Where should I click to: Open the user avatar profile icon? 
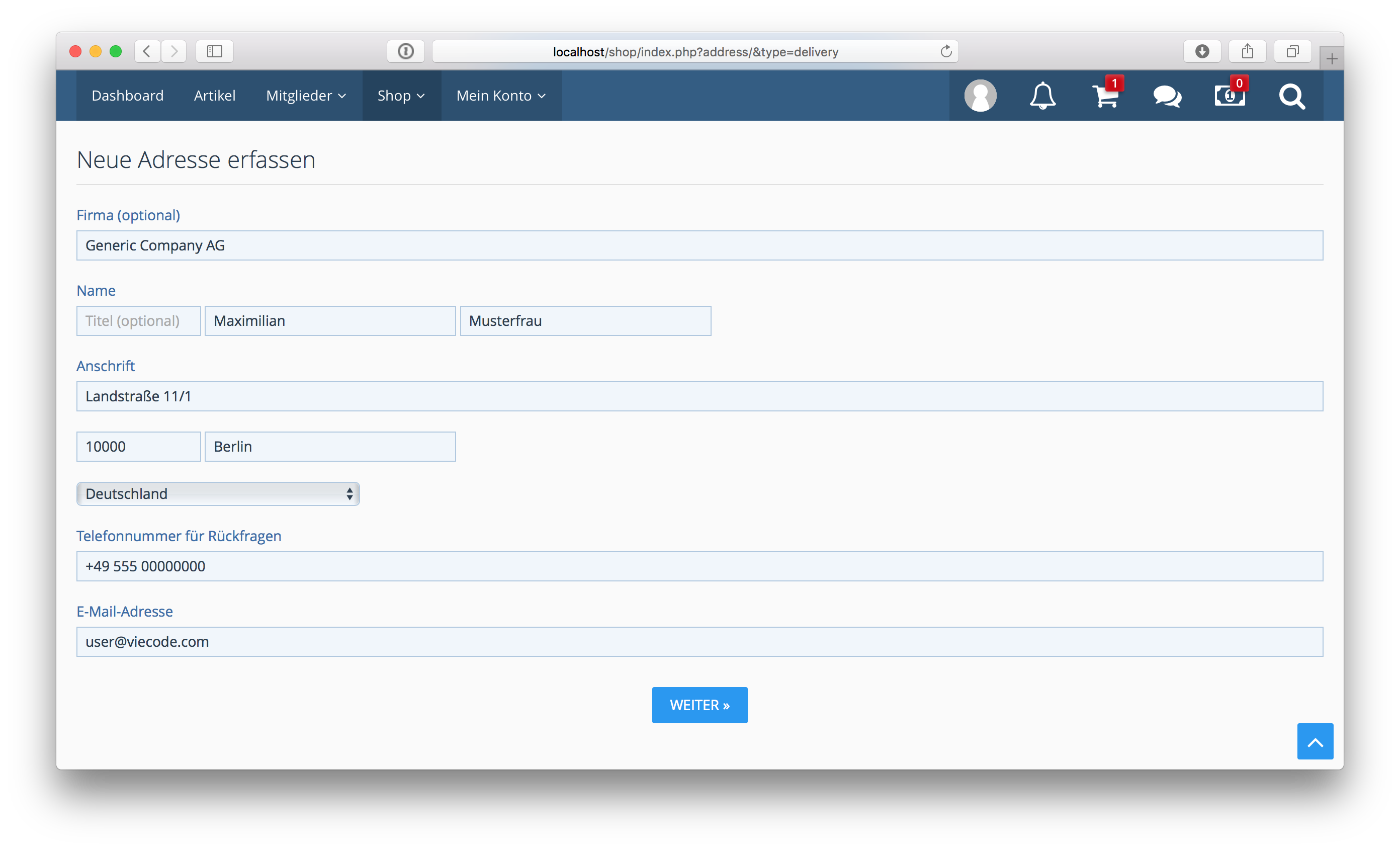point(980,96)
